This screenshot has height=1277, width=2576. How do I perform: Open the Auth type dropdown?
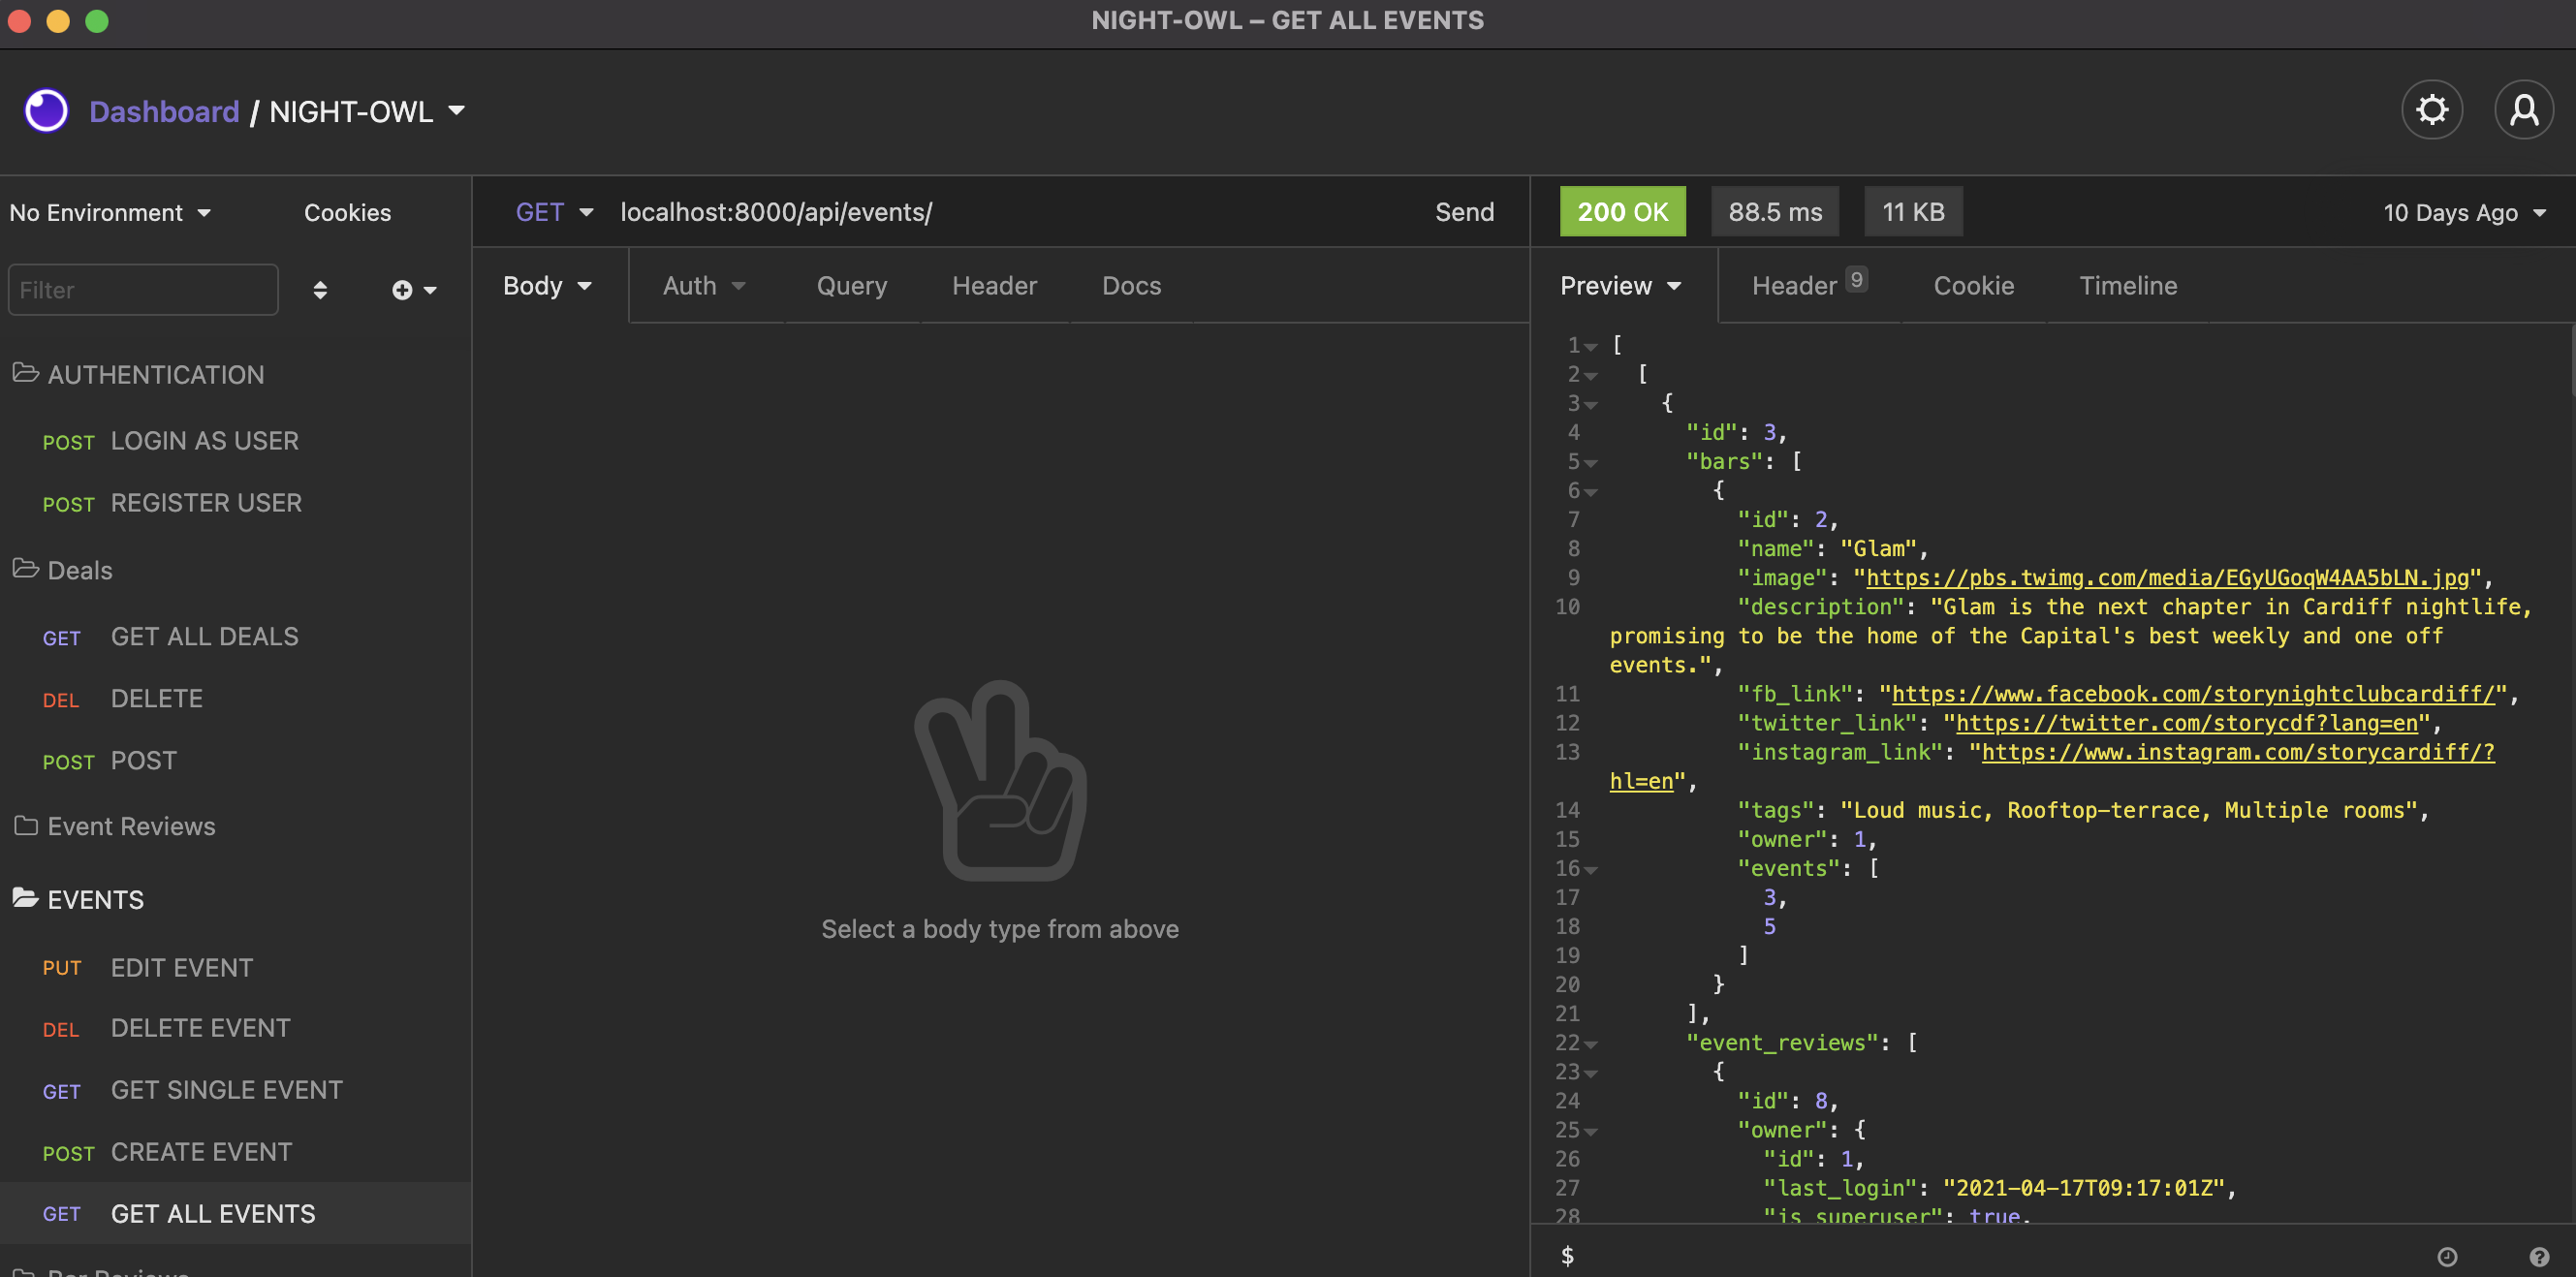pos(704,286)
